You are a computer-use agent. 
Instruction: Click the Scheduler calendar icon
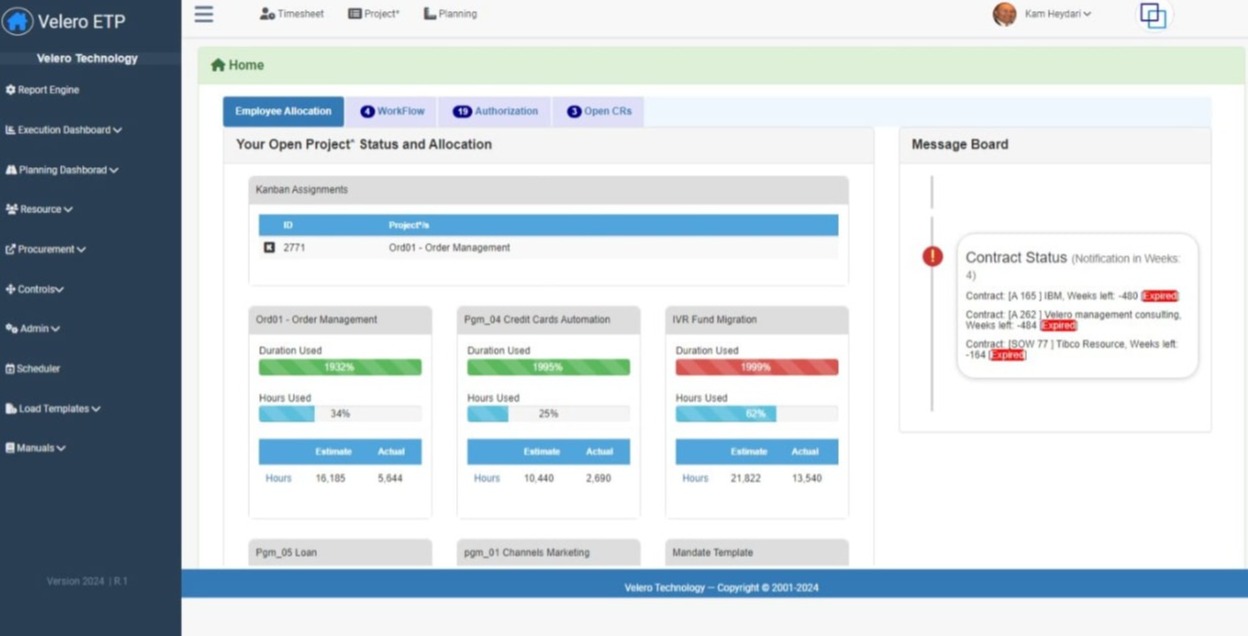click(10, 369)
